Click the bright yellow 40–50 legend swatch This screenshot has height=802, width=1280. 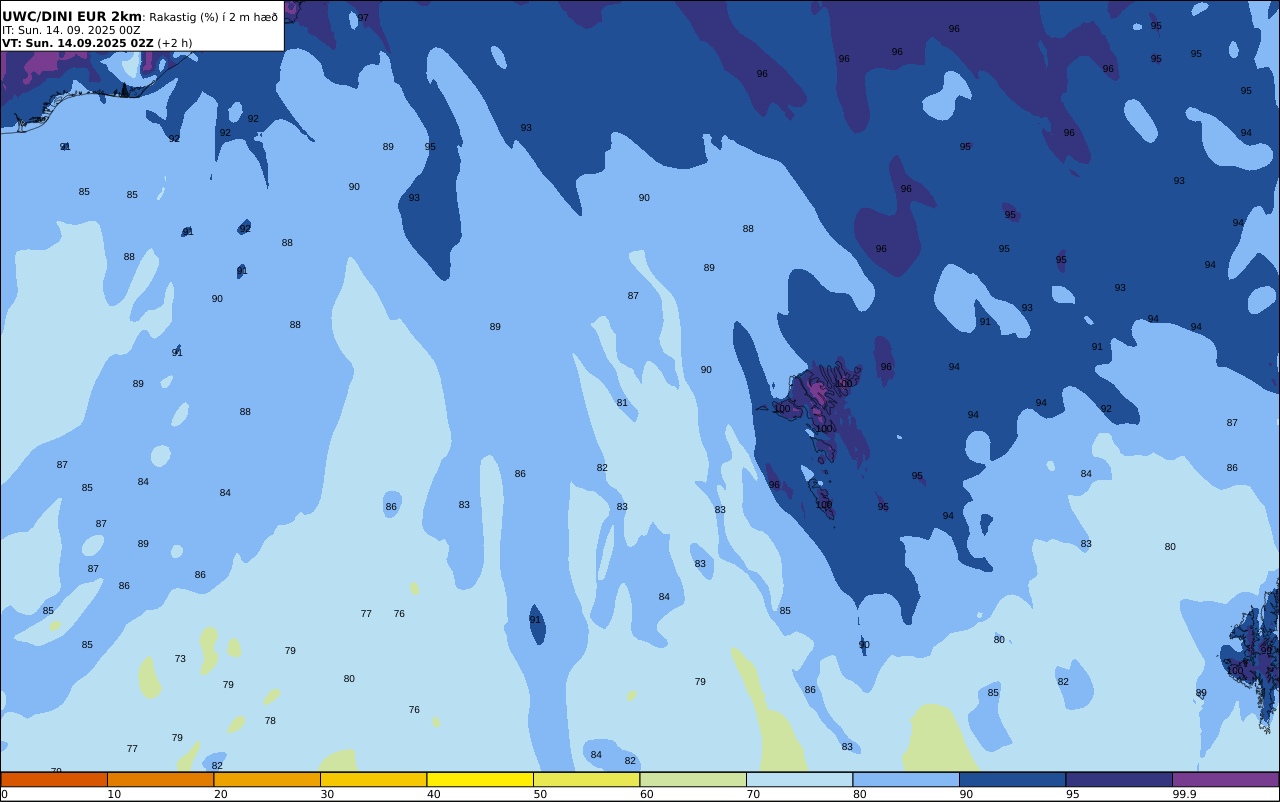480,779
